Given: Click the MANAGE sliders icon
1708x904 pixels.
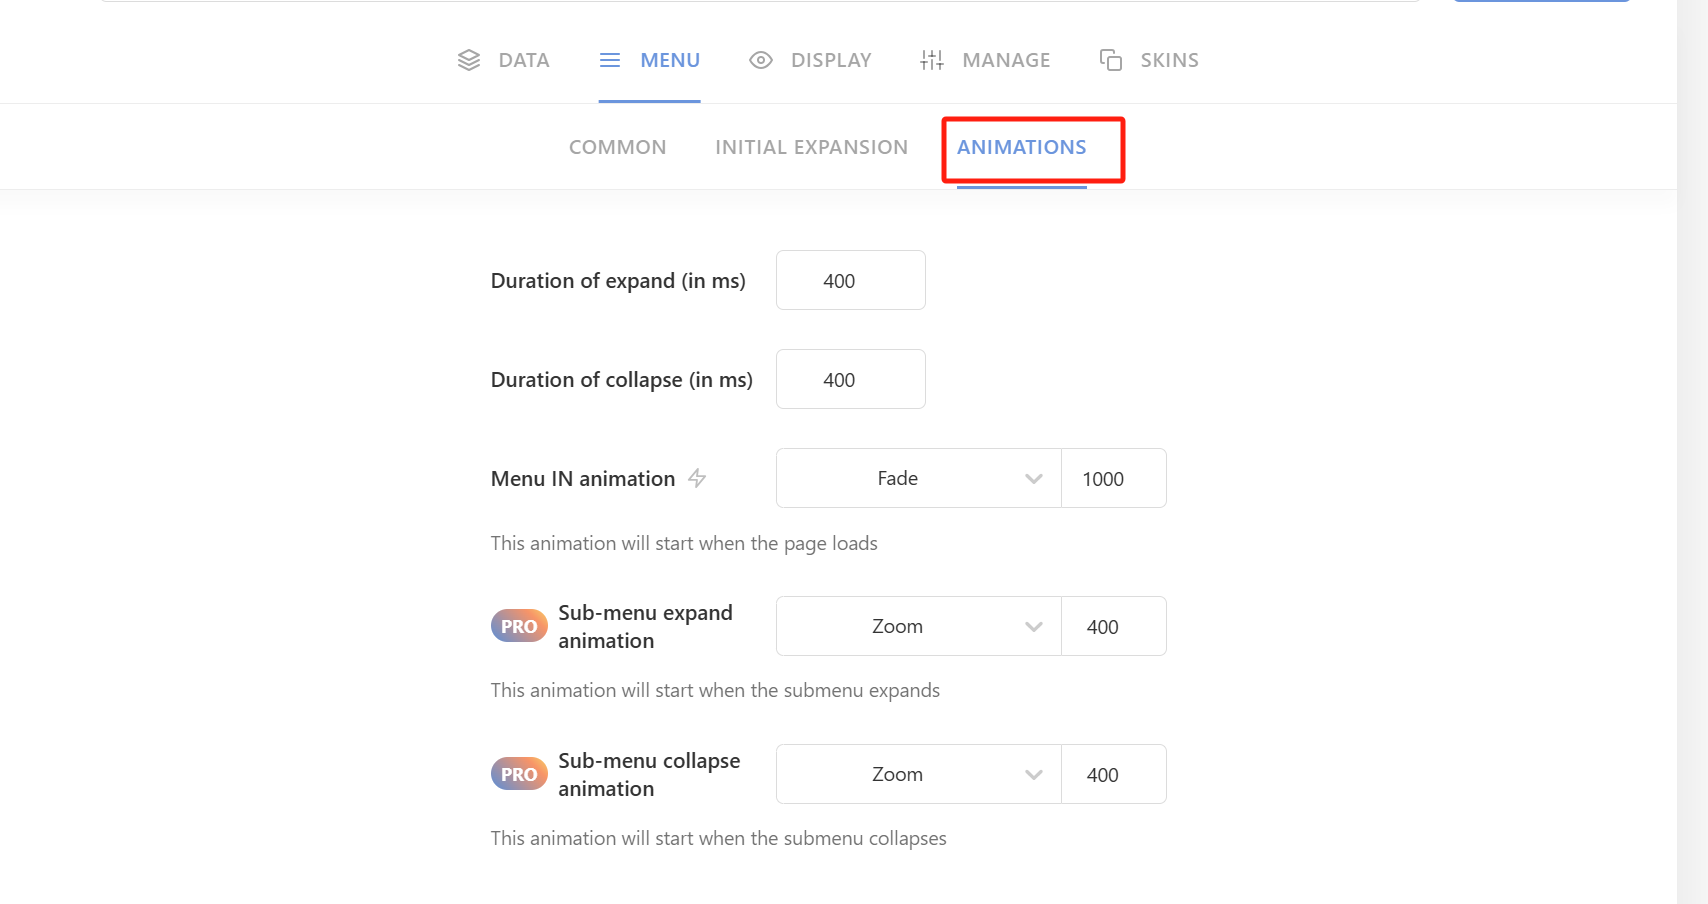Looking at the screenshot, I should point(932,60).
